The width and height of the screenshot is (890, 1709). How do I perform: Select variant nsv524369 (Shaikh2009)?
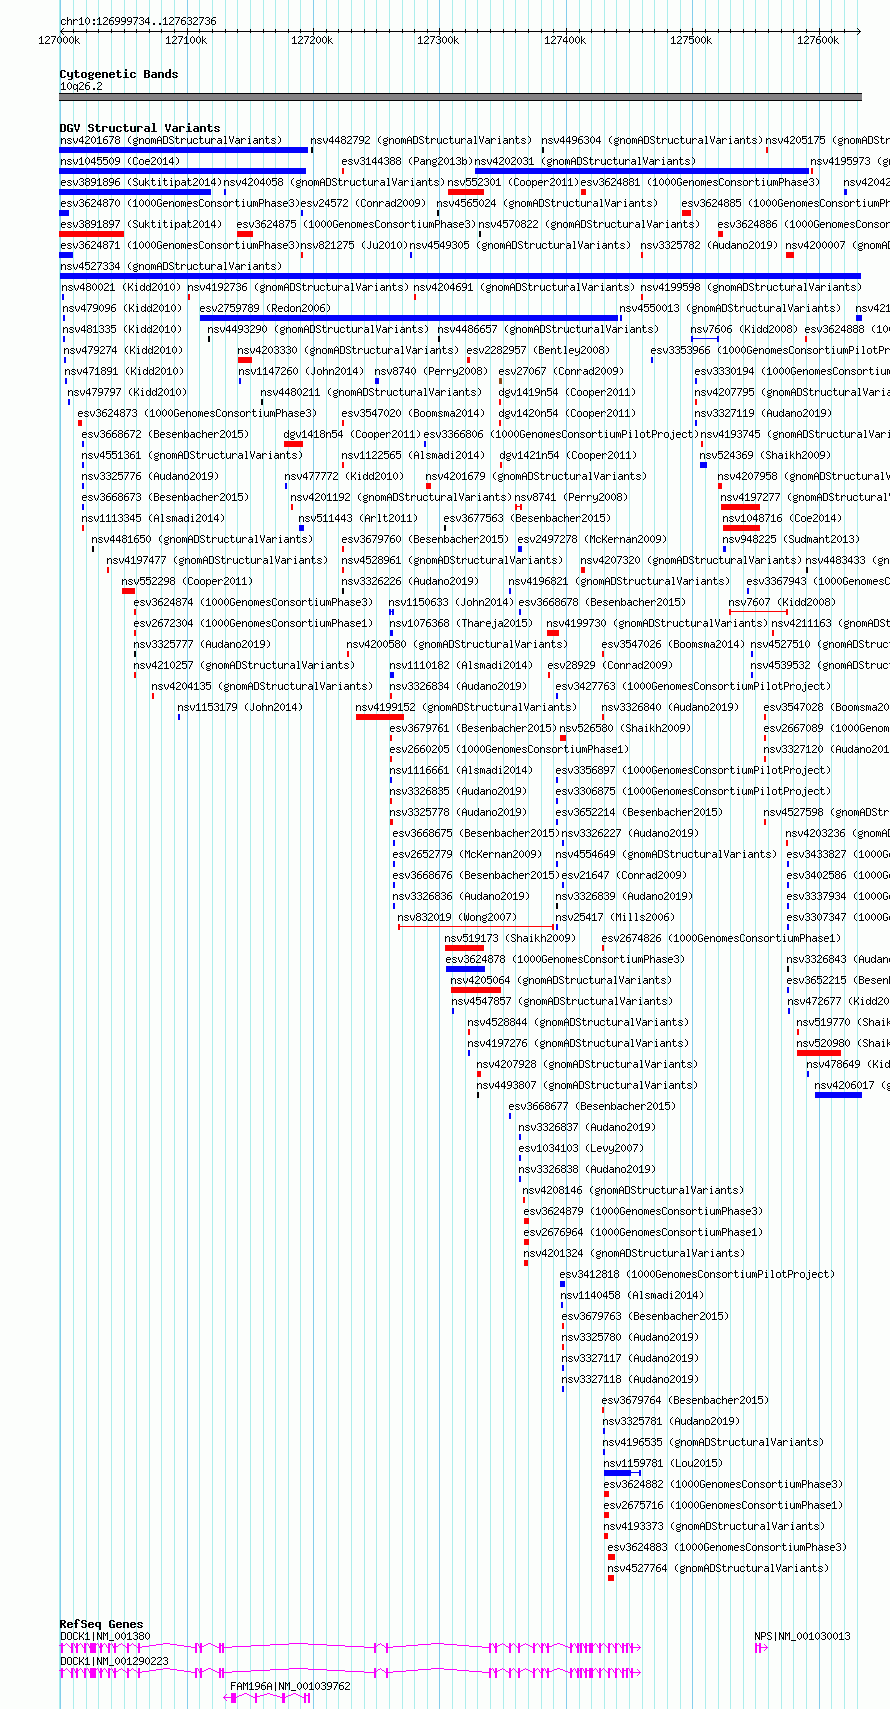pyautogui.click(x=765, y=456)
